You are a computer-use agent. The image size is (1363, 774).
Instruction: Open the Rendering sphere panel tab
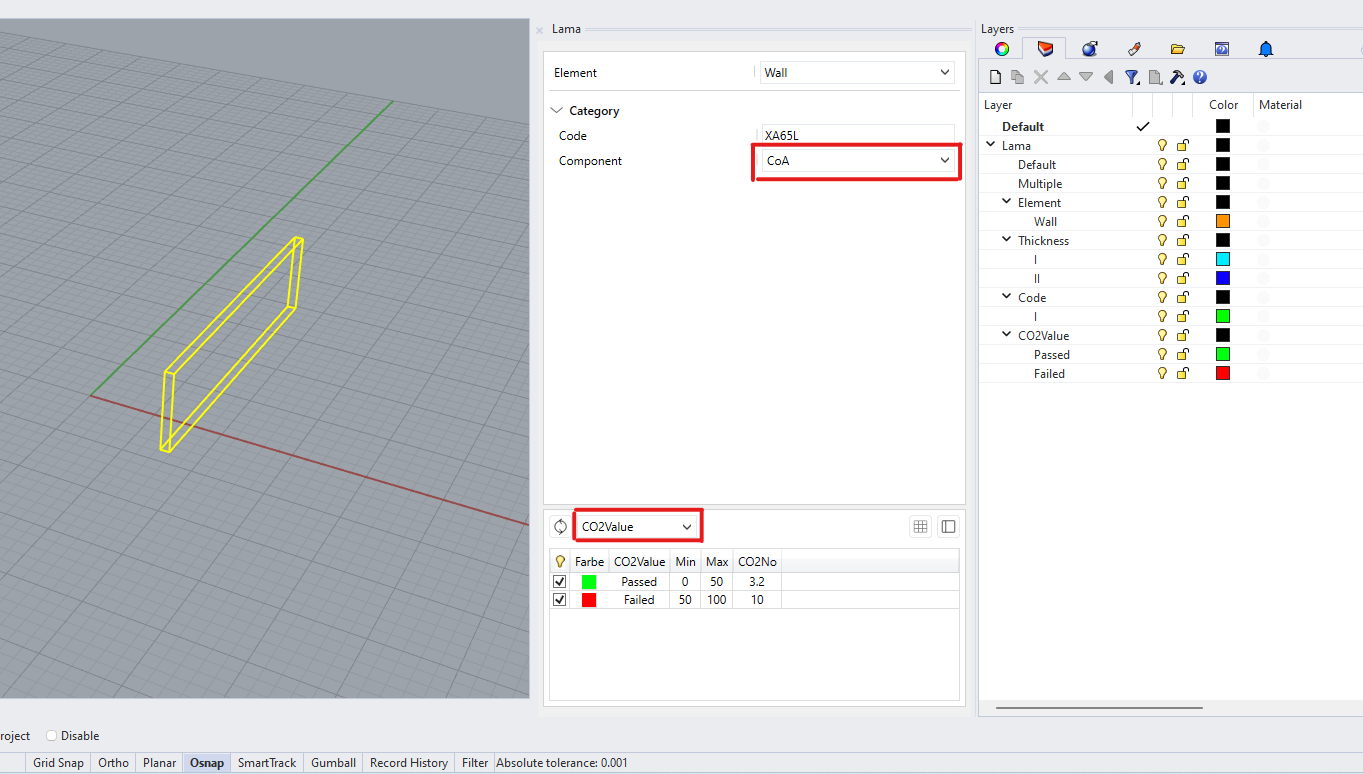(x=1090, y=49)
